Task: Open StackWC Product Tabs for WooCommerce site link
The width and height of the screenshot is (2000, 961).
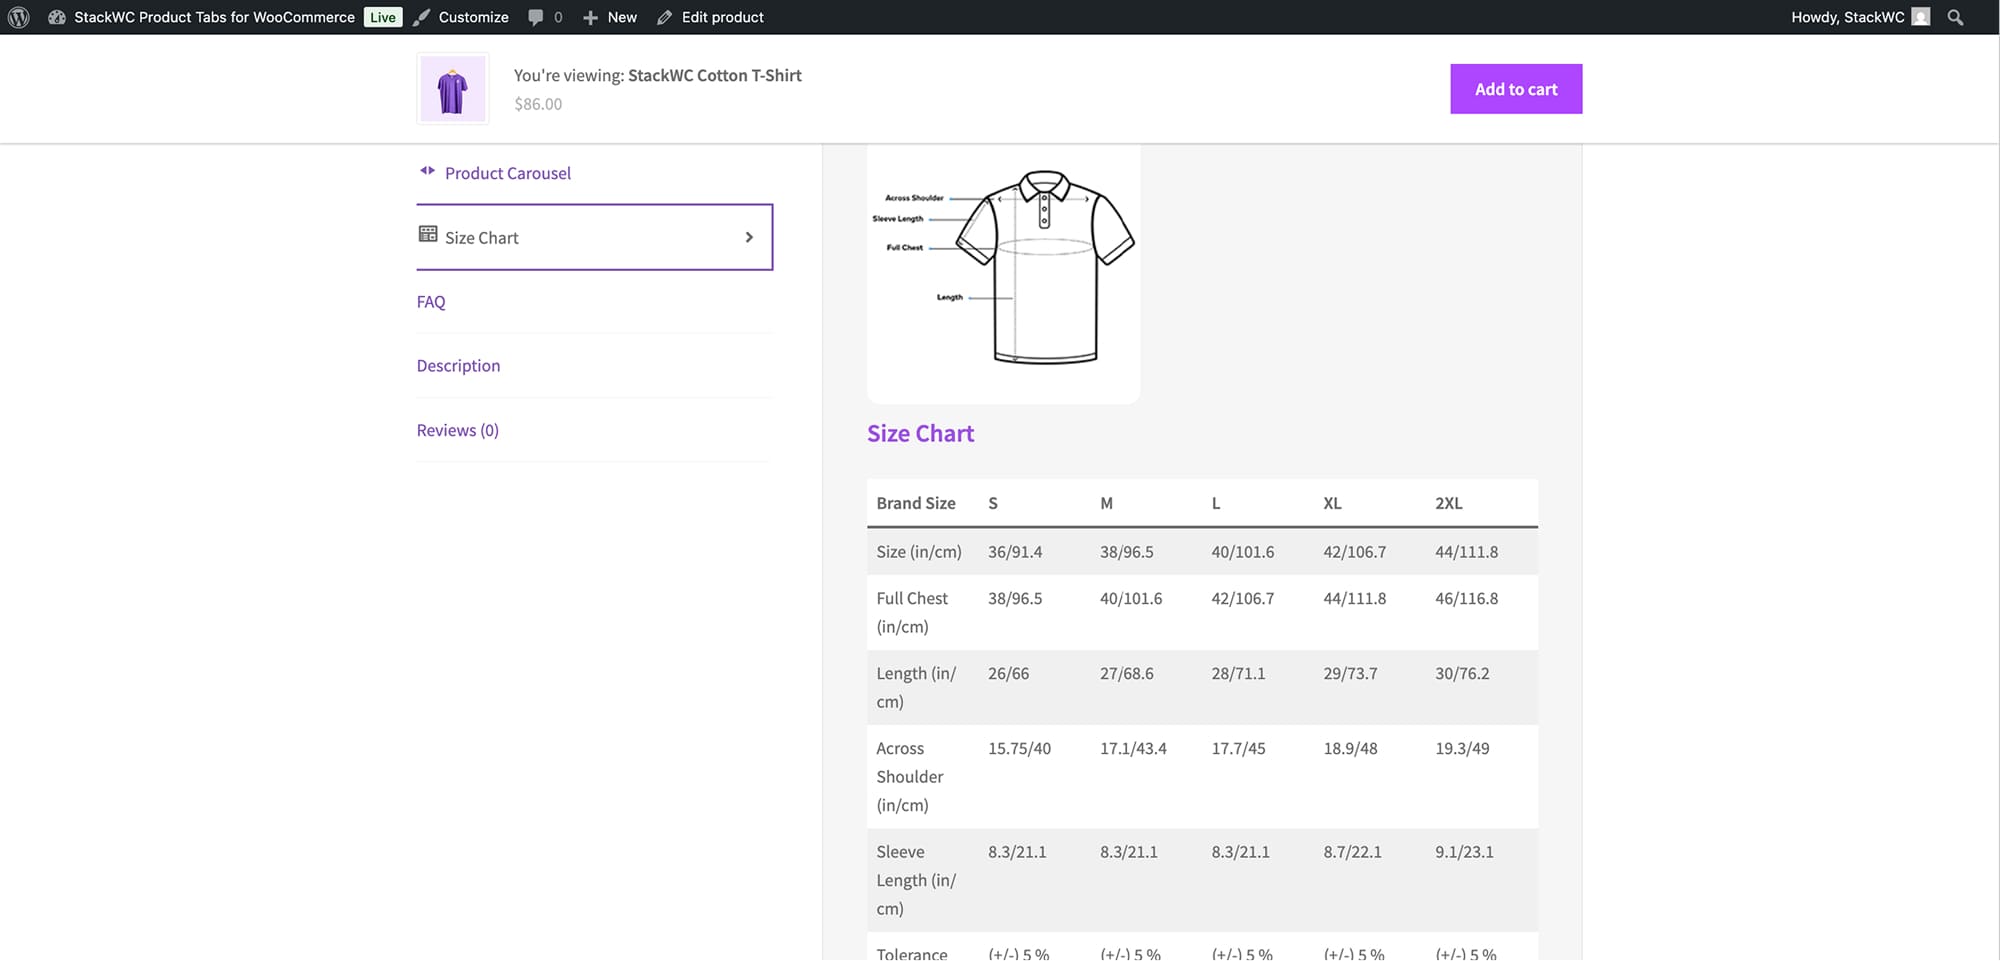Action: click(x=214, y=17)
